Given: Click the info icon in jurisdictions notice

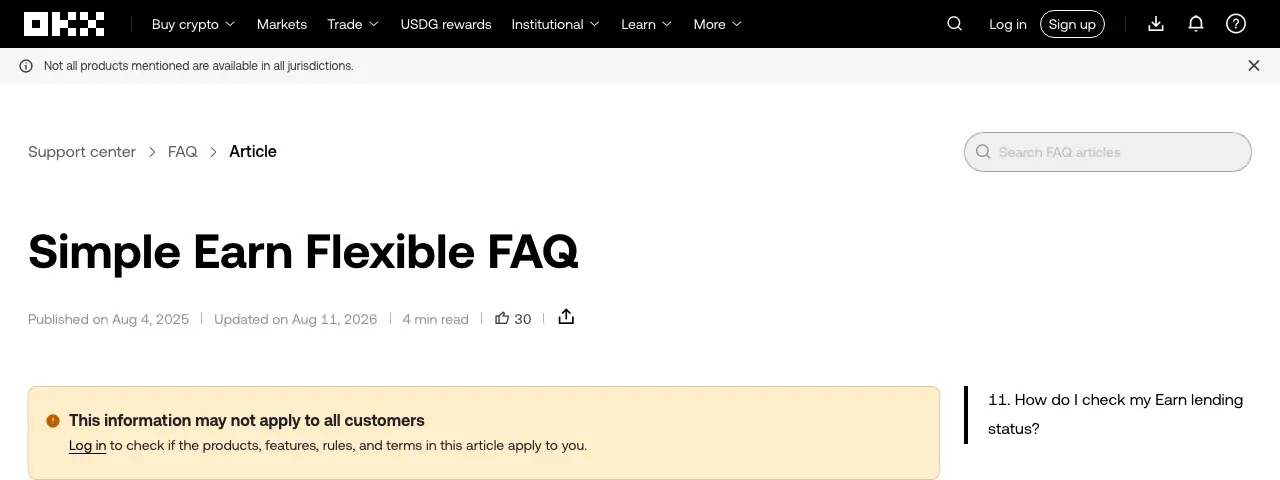Looking at the screenshot, I should [x=26, y=66].
